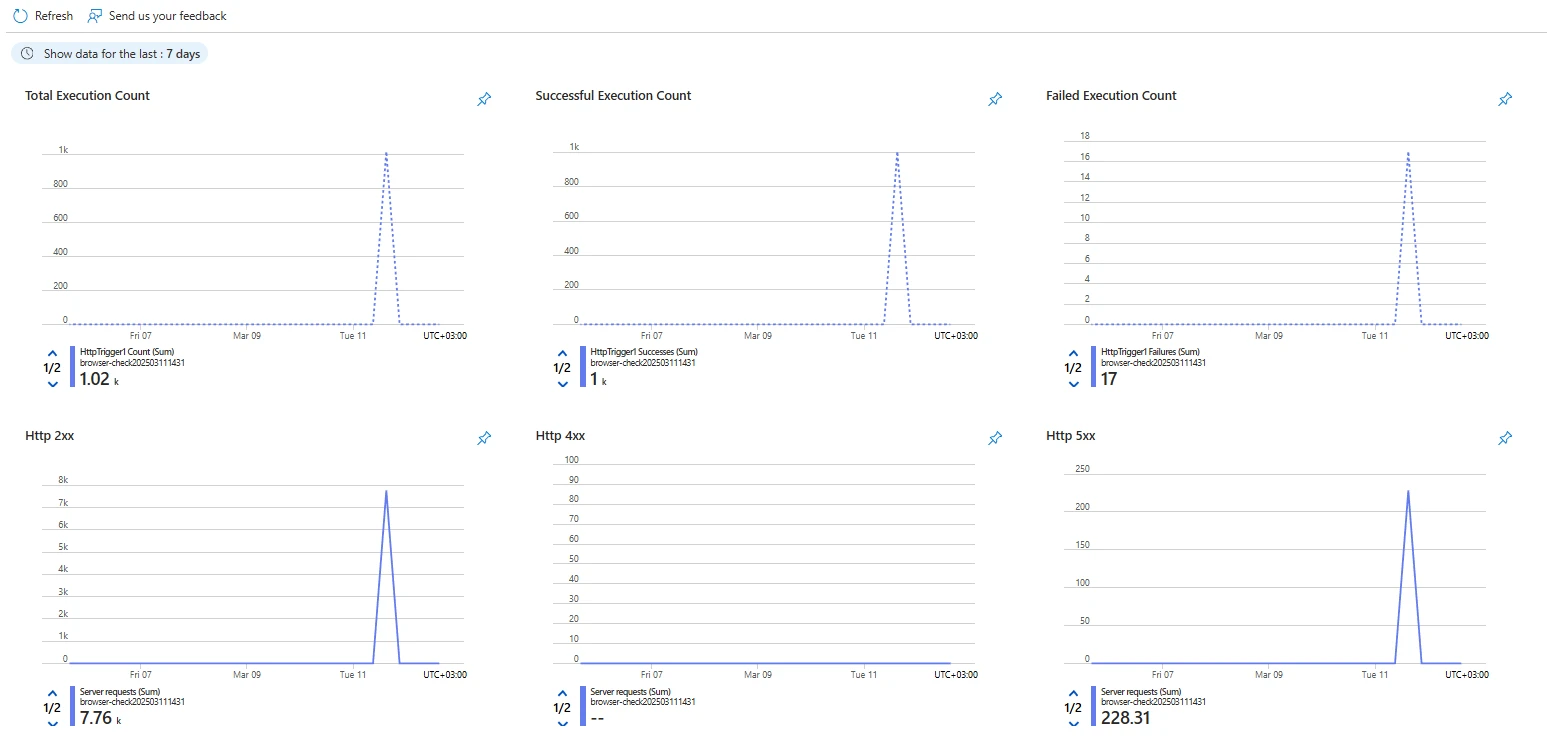Click the Refresh label text
1547x742 pixels.
[54, 16]
